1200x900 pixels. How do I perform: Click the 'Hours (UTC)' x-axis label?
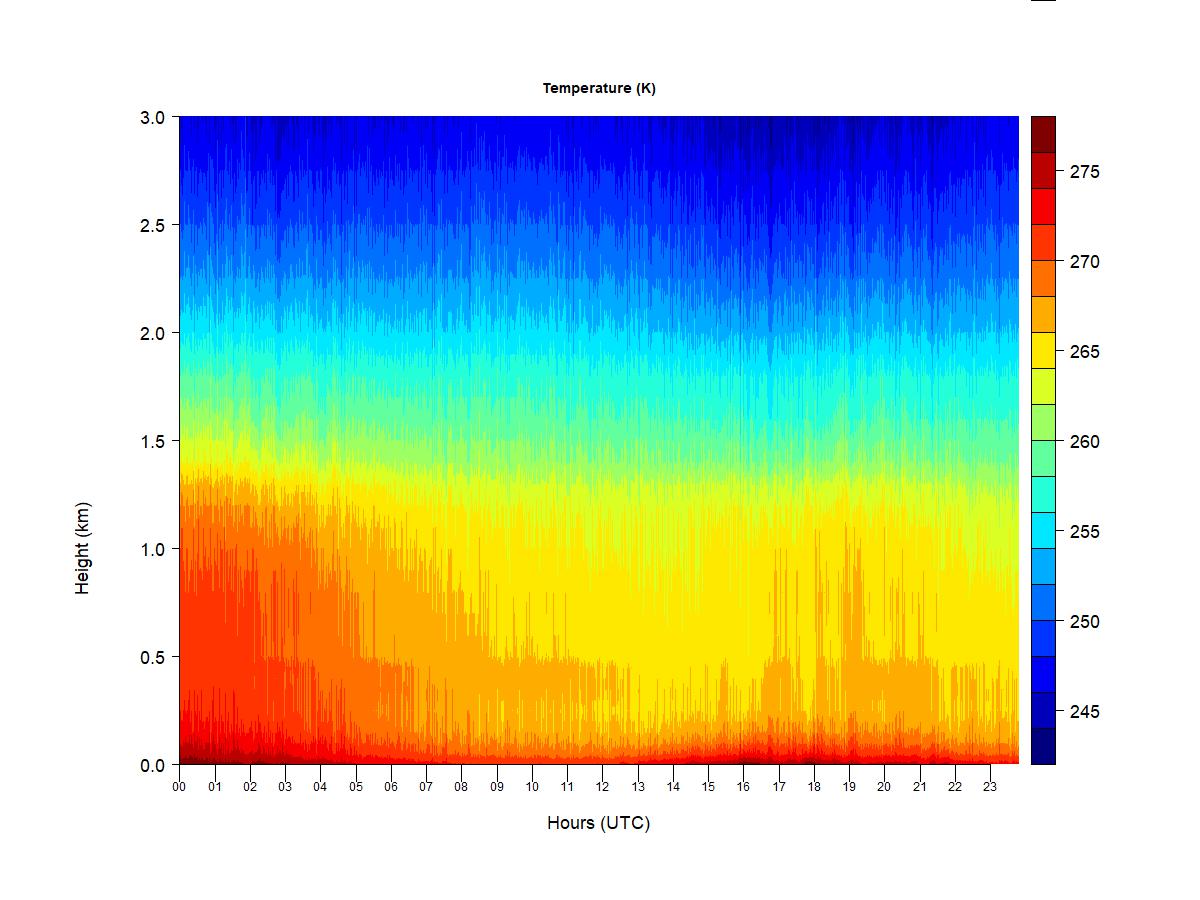coord(598,823)
